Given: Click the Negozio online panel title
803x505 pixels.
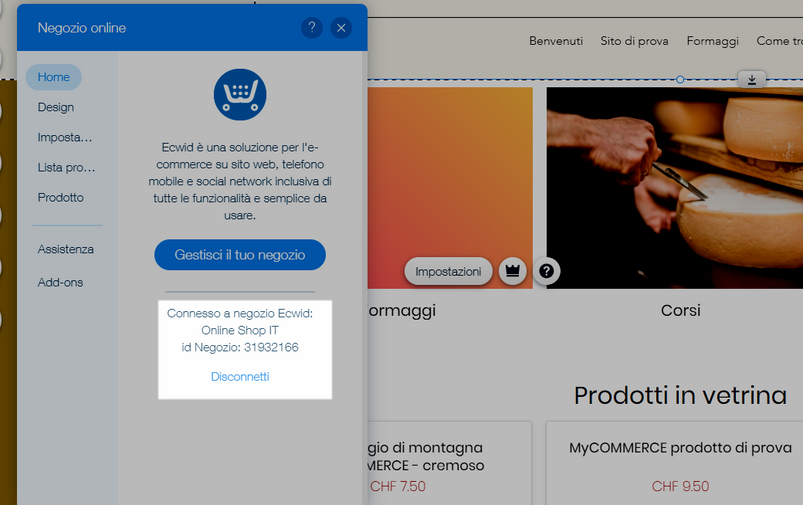Looking at the screenshot, I should (82, 28).
